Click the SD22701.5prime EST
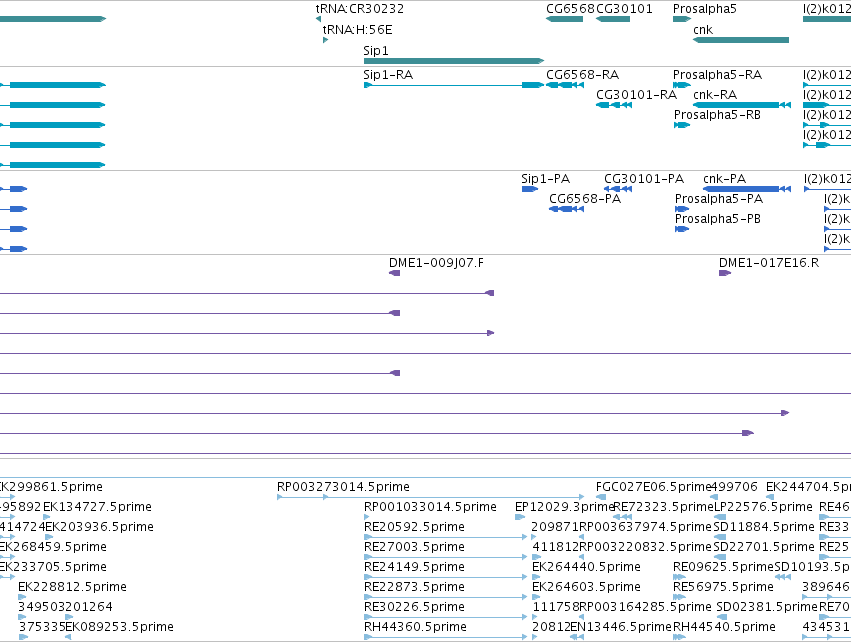 720,557
